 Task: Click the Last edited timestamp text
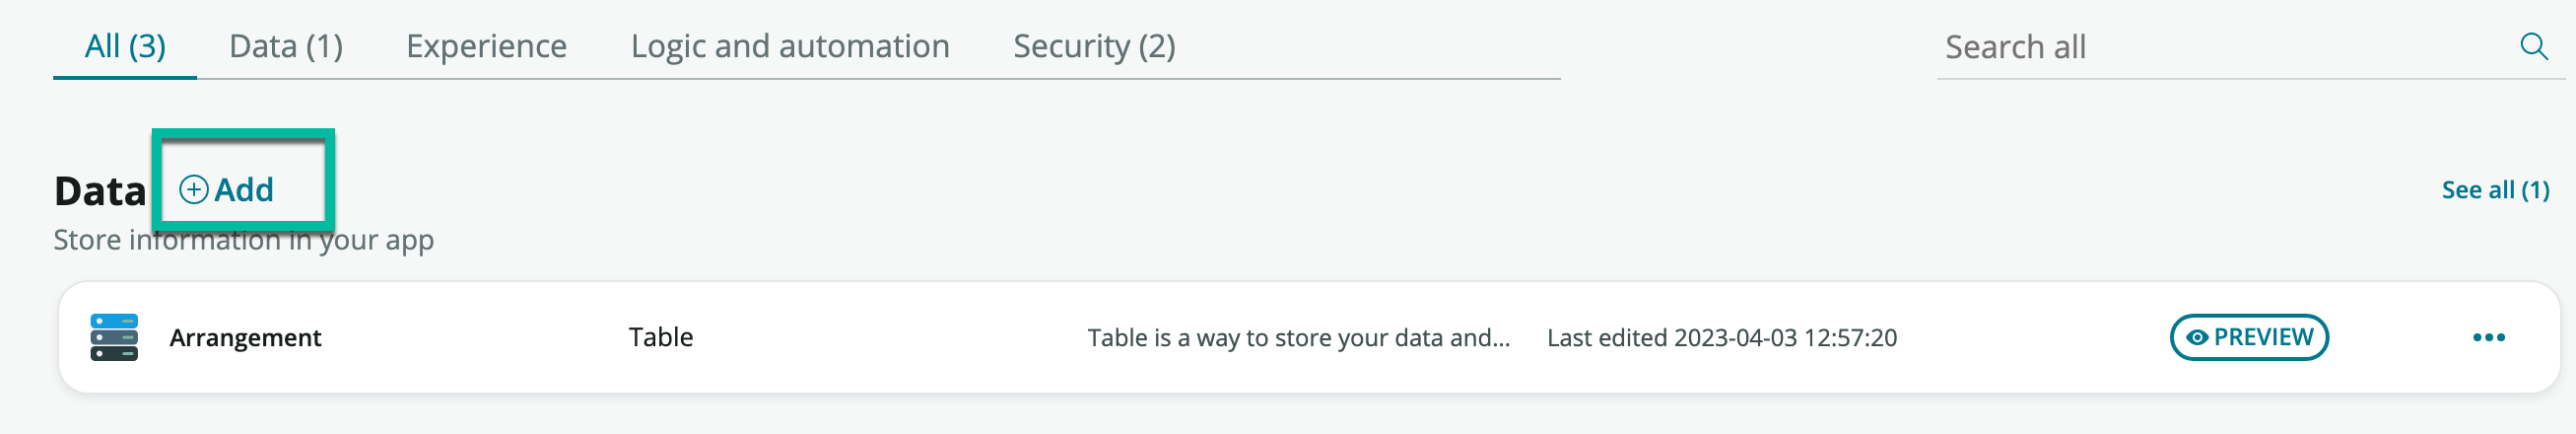1721,338
